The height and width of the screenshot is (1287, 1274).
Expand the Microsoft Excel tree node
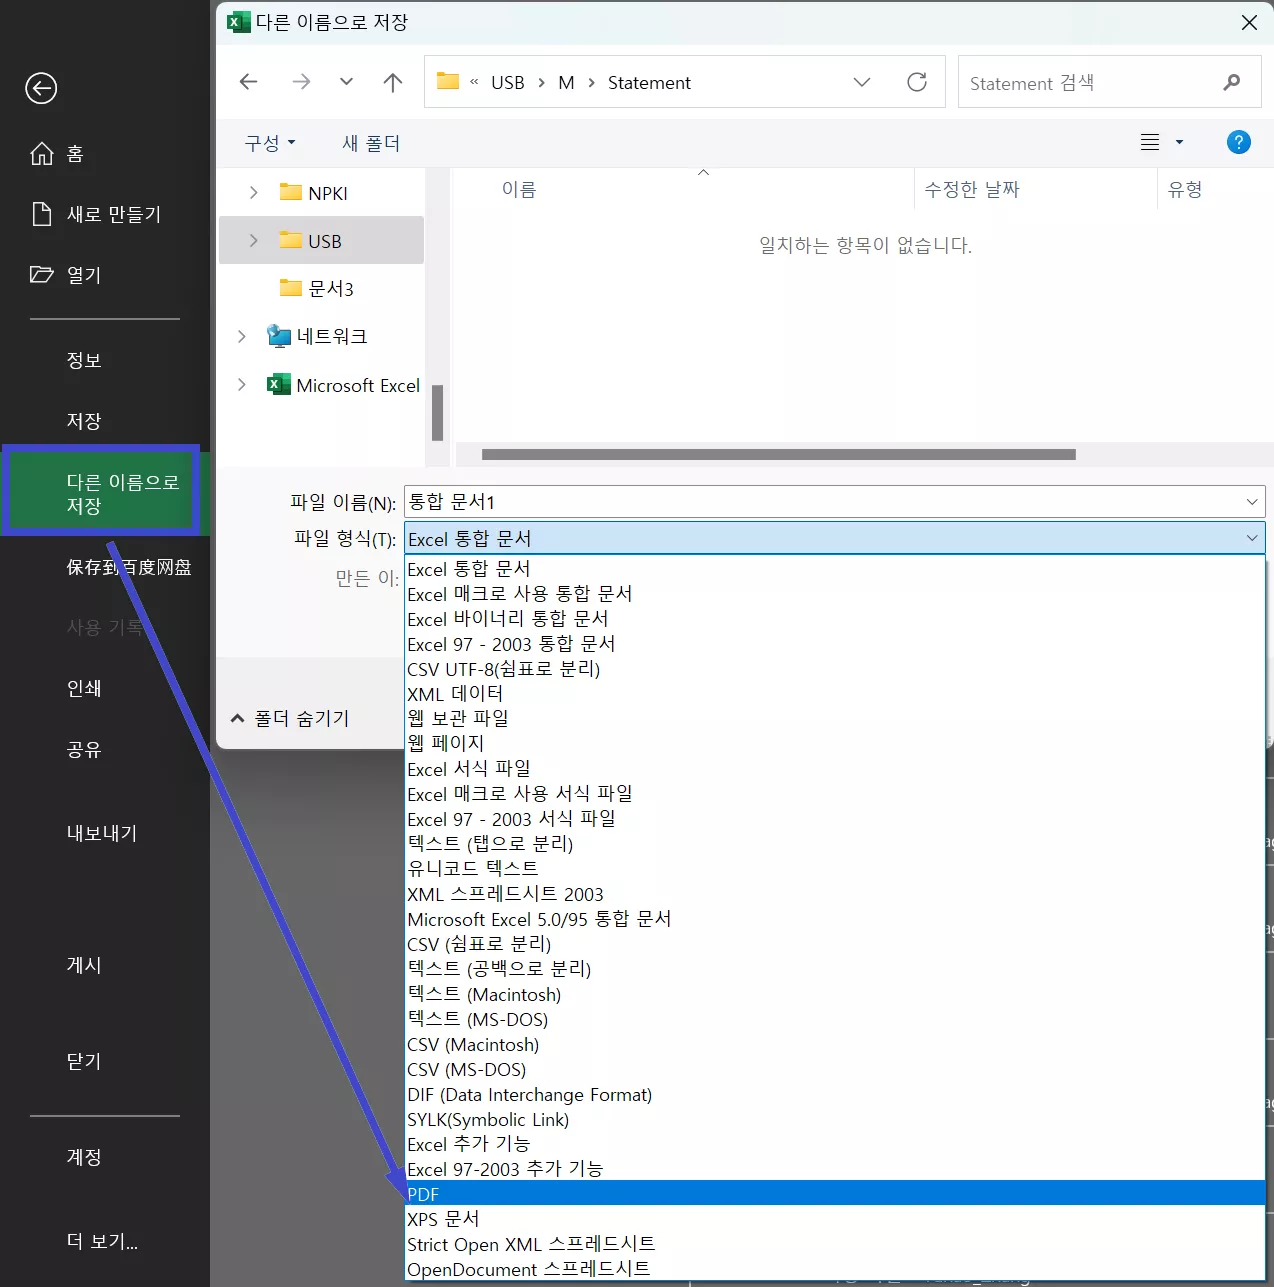[x=241, y=384]
